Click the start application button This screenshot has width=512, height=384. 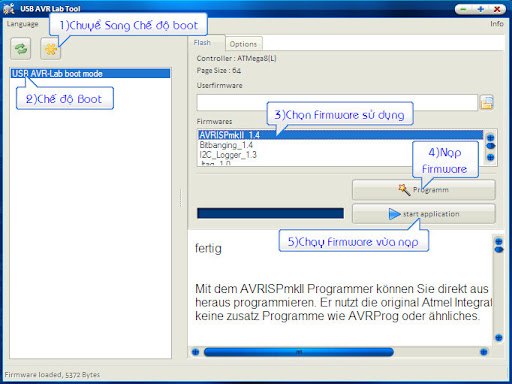[424, 214]
